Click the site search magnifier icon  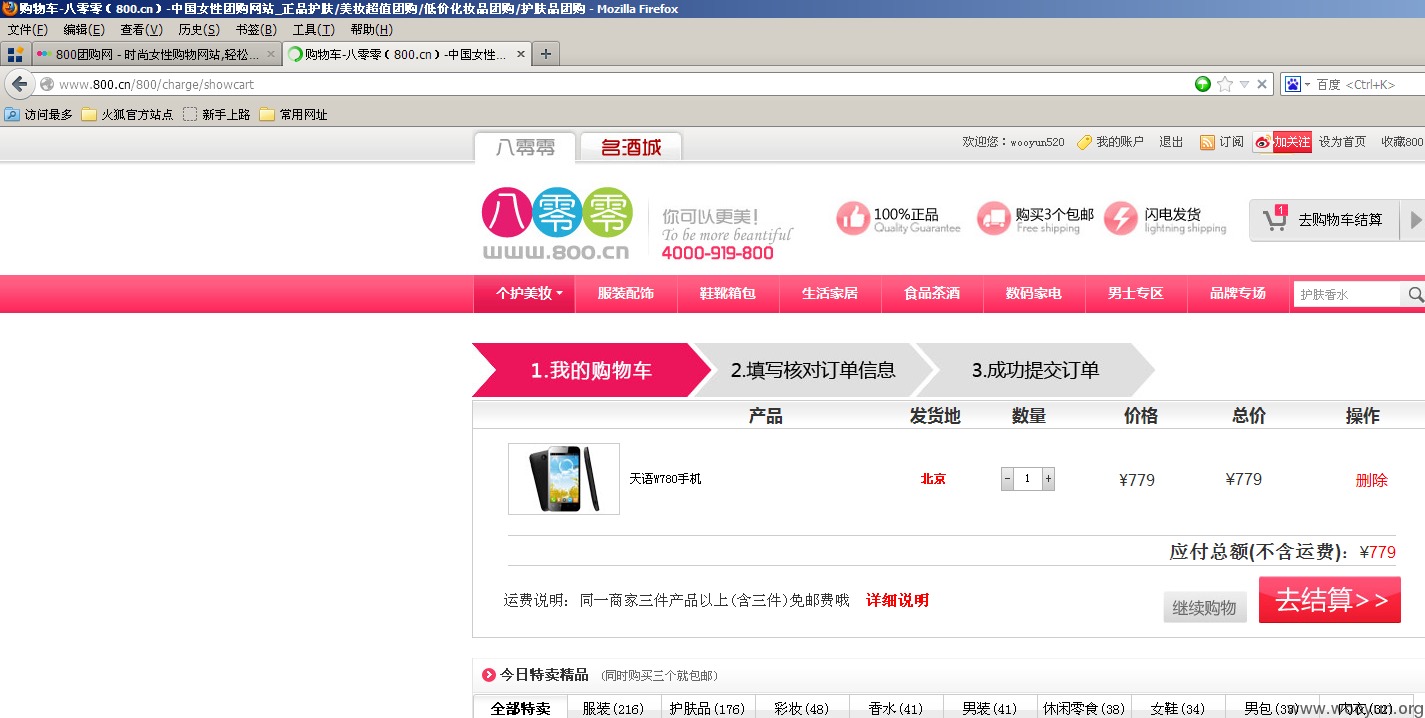pos(1416,294)
